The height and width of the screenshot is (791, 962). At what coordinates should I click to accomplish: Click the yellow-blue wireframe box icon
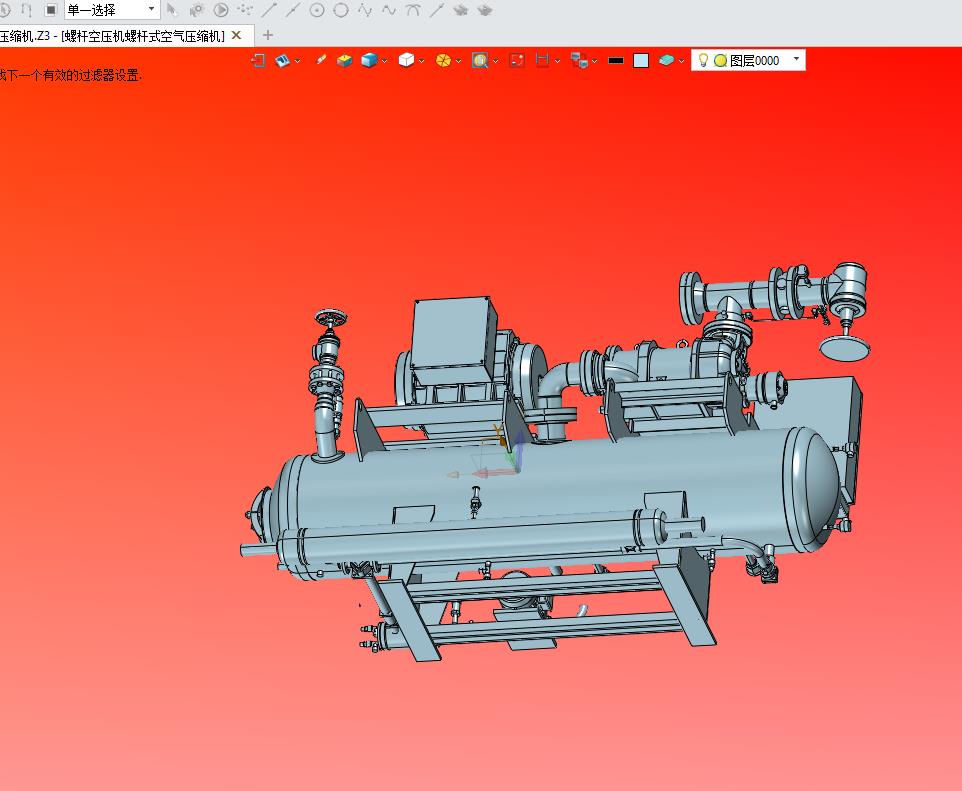point(344,60)
